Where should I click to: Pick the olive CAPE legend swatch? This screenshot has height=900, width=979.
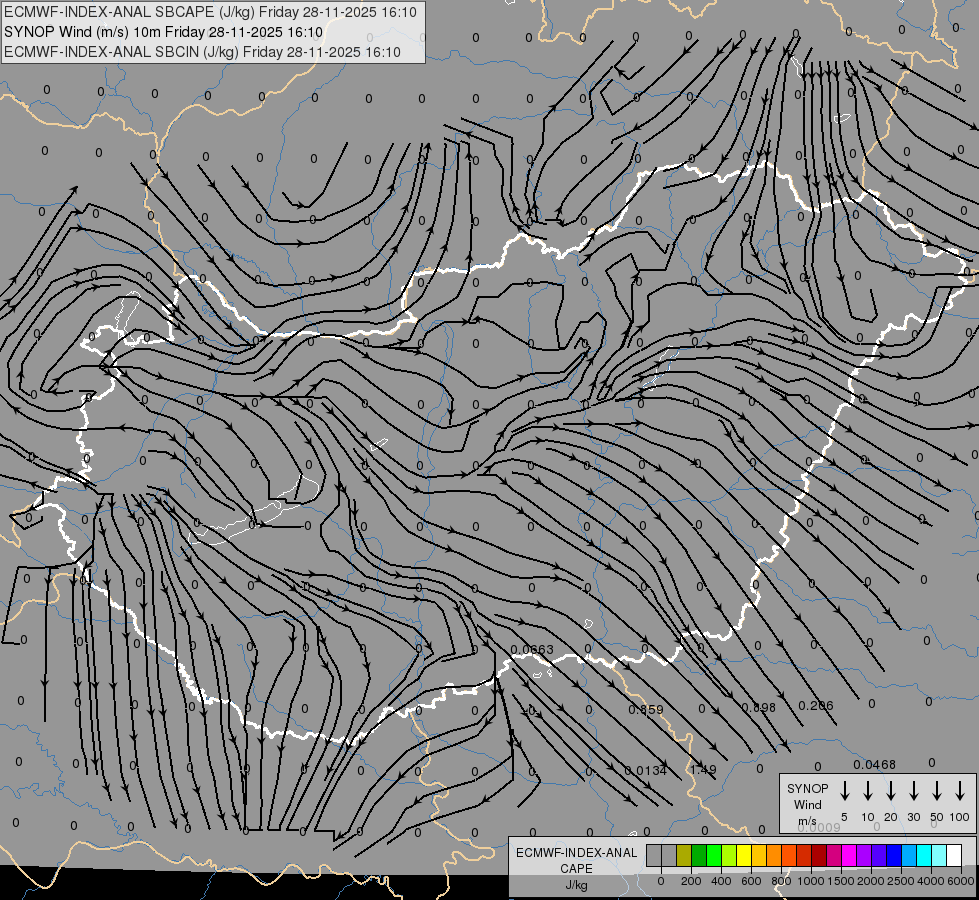(x=684, y=855)
